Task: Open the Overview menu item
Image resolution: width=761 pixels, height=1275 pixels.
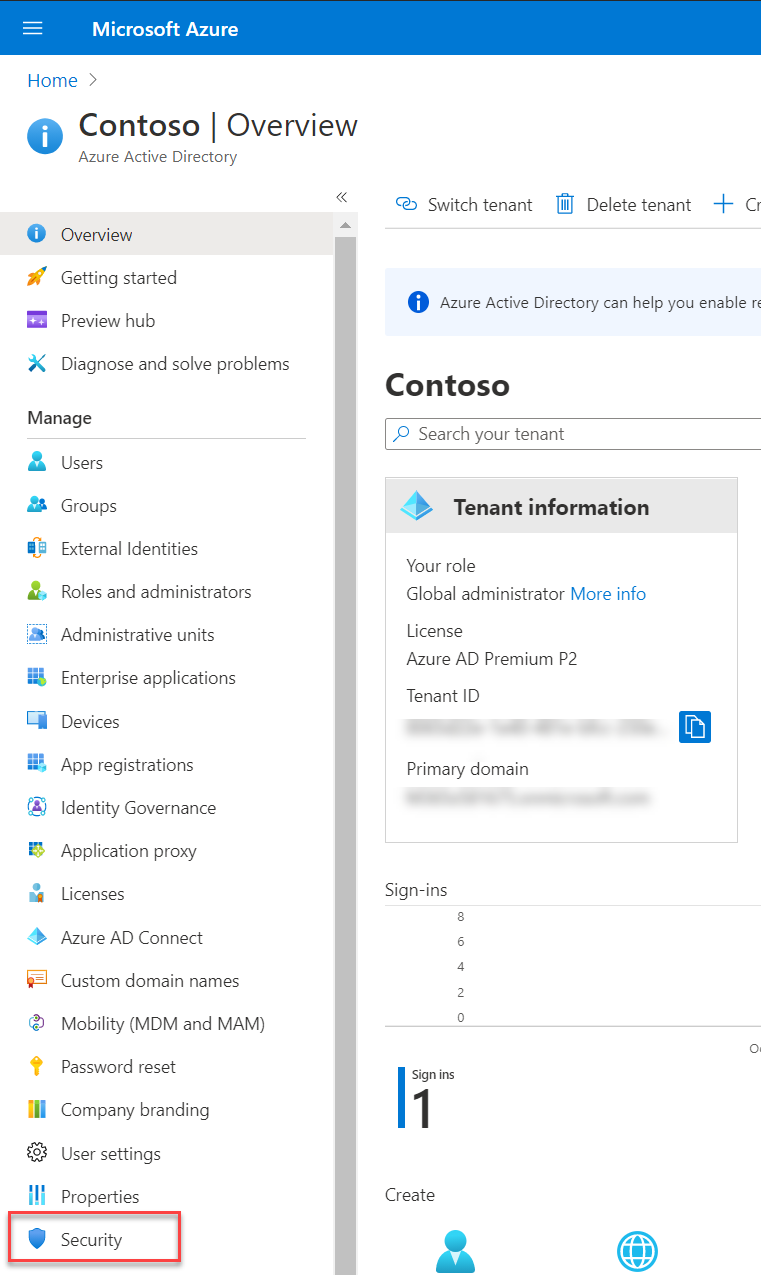Action: click(x=166, y=234)
